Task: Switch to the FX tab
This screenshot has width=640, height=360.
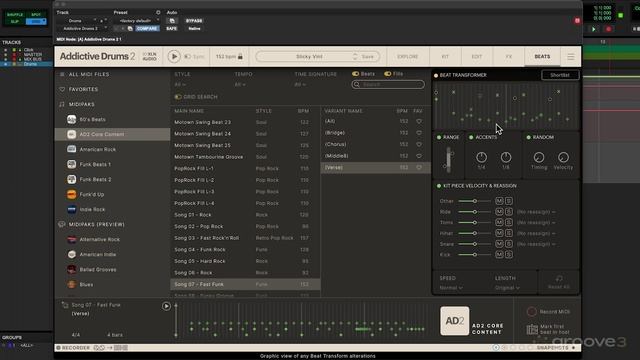Action: coord(509,57)
